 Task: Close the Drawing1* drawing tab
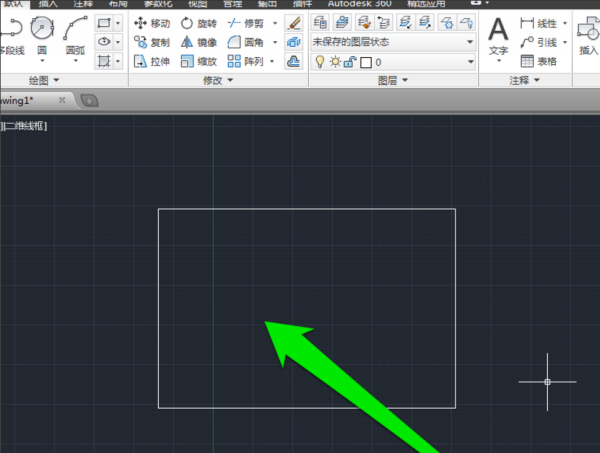62,100
